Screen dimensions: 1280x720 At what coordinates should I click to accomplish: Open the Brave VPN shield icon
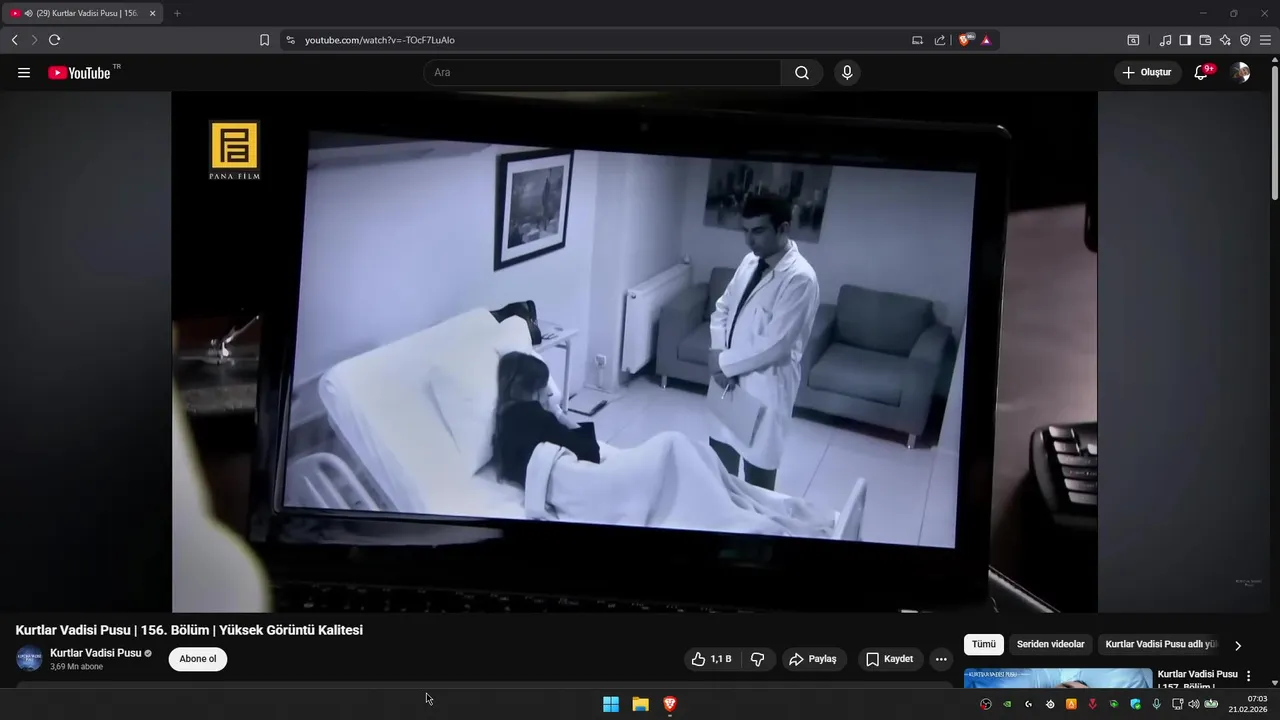click(x=1245, y=40)
